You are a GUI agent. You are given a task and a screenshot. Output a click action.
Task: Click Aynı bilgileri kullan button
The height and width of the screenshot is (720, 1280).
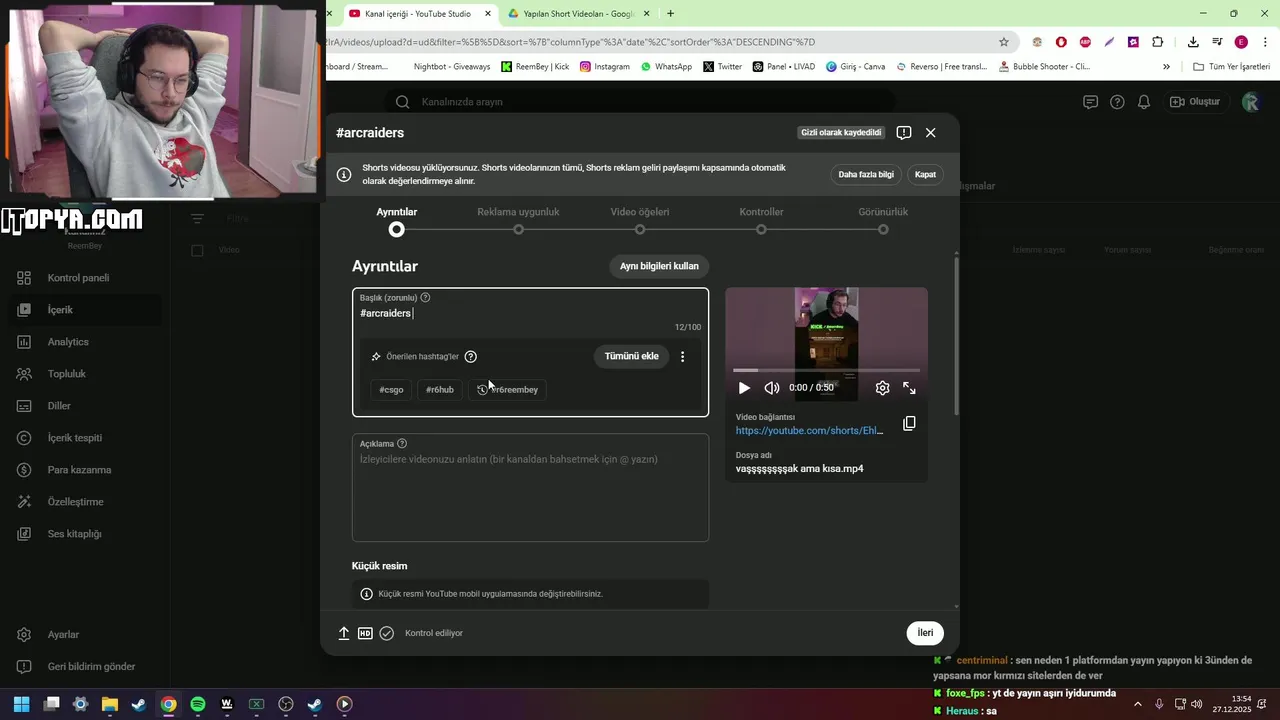pyautogui.click(x=659, y=266)
